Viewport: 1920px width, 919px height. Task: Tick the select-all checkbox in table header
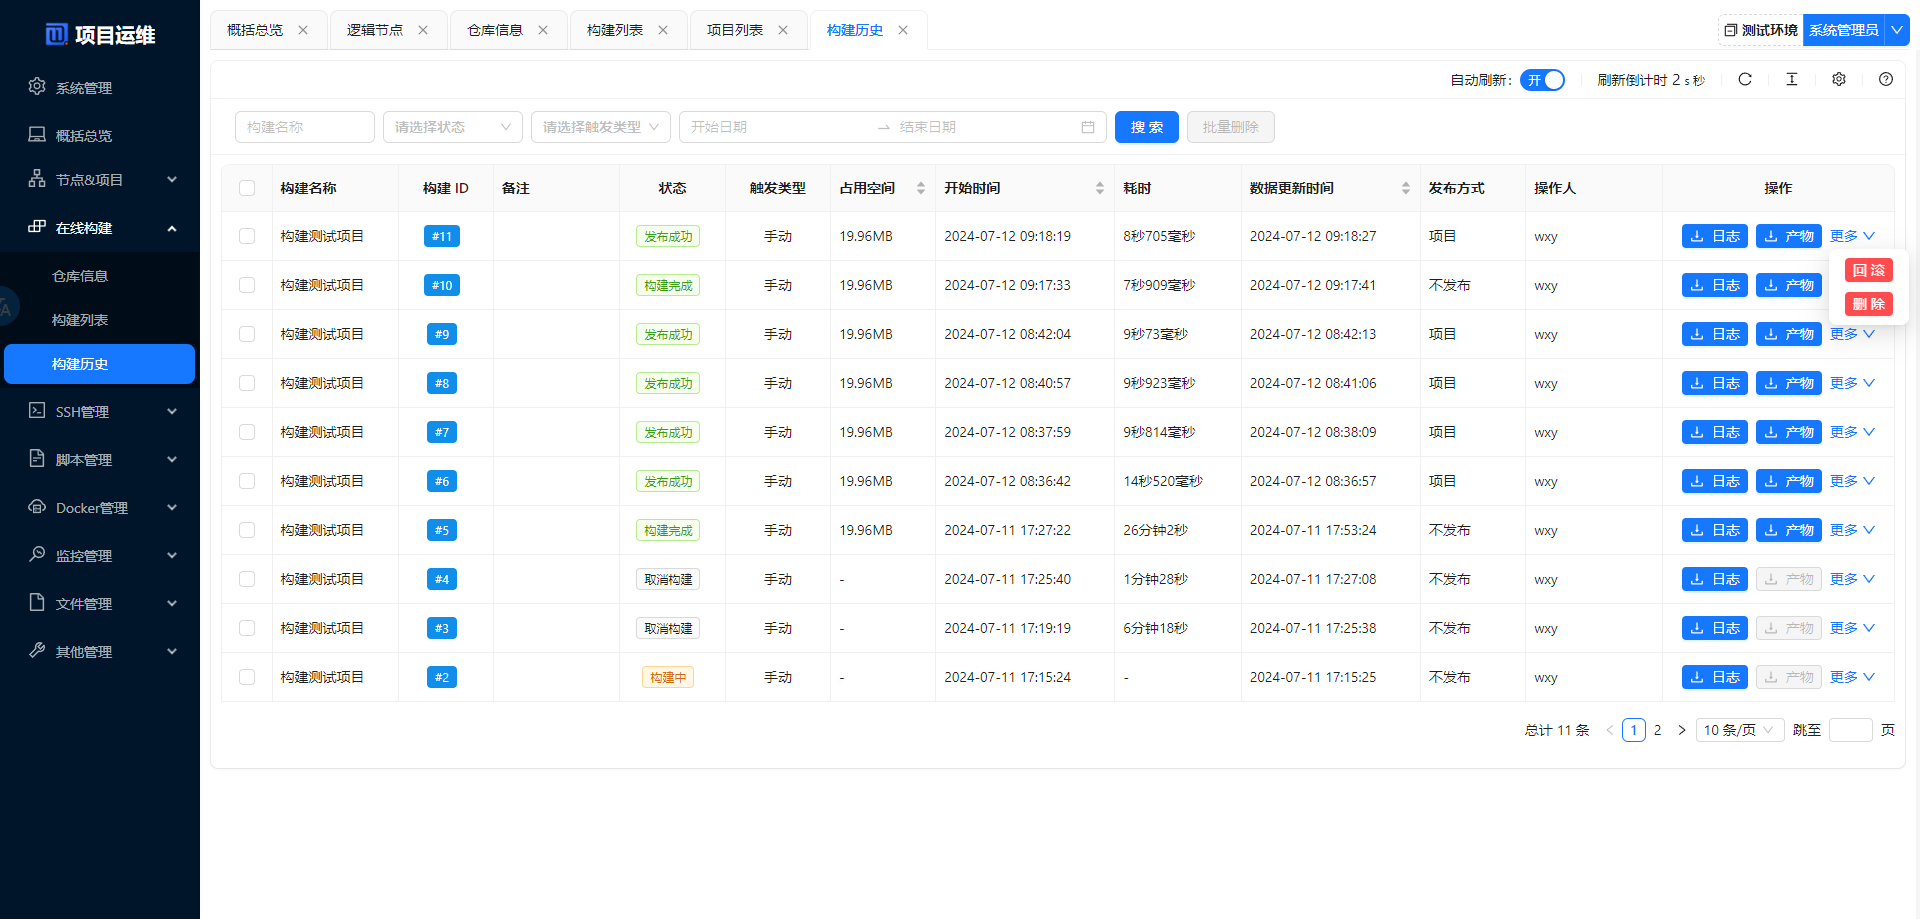point(247,188)
